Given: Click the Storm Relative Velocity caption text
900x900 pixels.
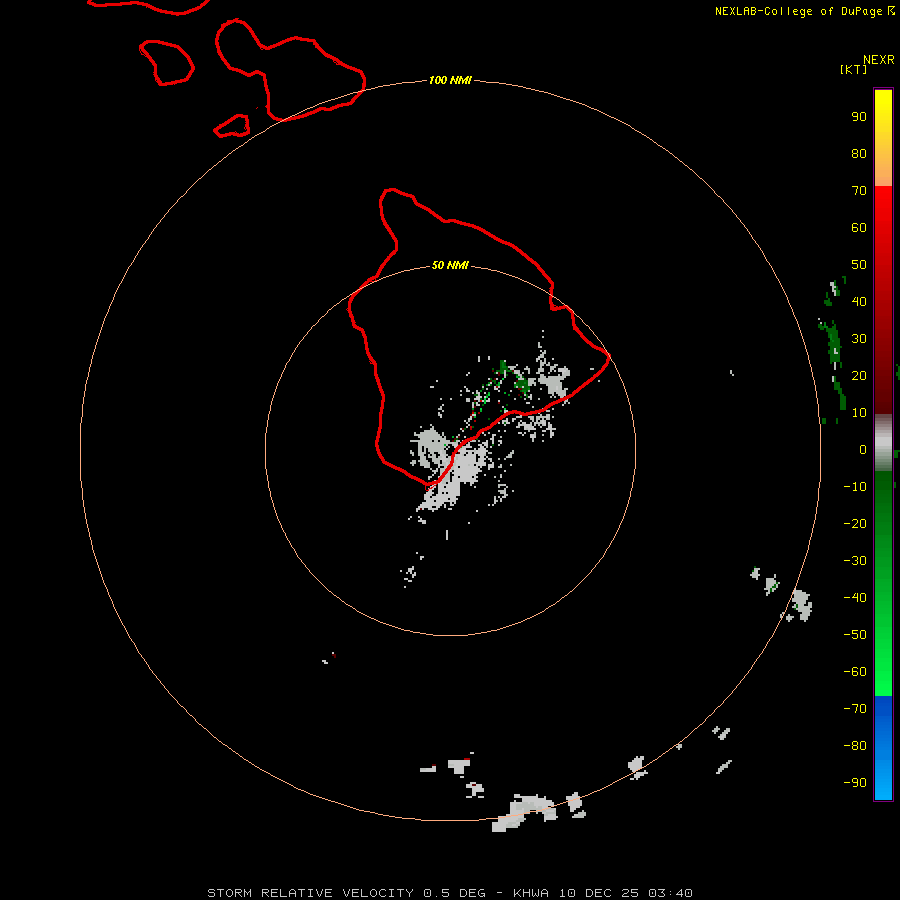Looking at the screenshot, I should (x=449, y=893).
